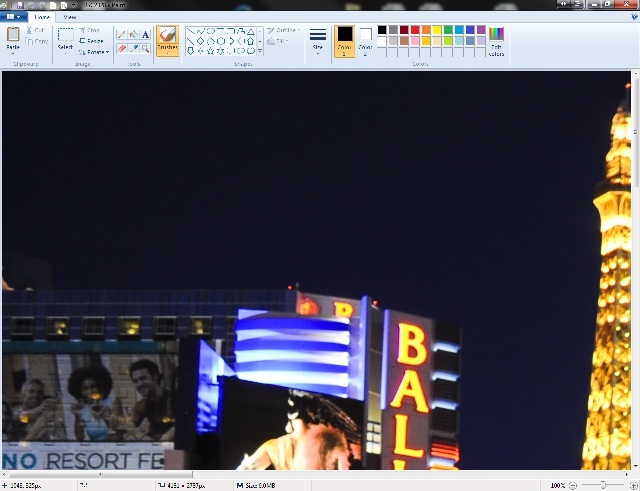Select the Magnifier tool
The image size is (640, 491).
tap(145, 49)
